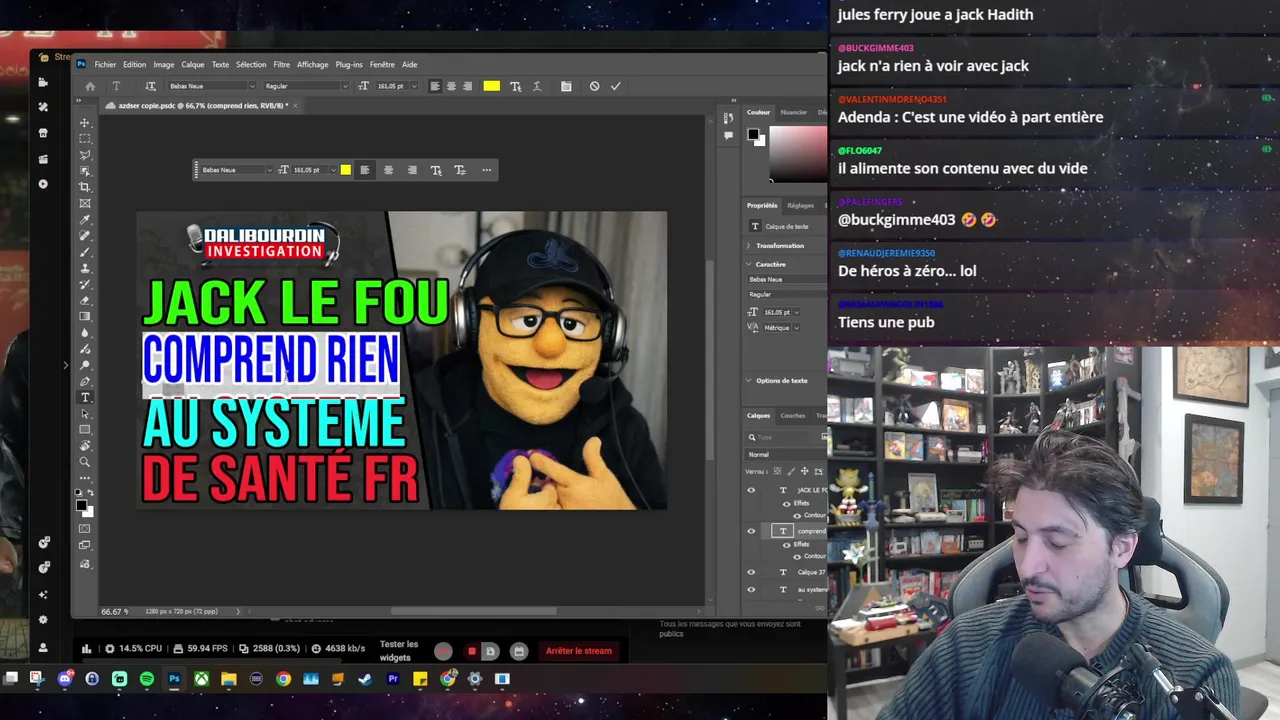The height and width of the screenshot is (720, 1280).
Task: Hide the JACK LE FOU text layer
Action: click(x=751, y=490)
